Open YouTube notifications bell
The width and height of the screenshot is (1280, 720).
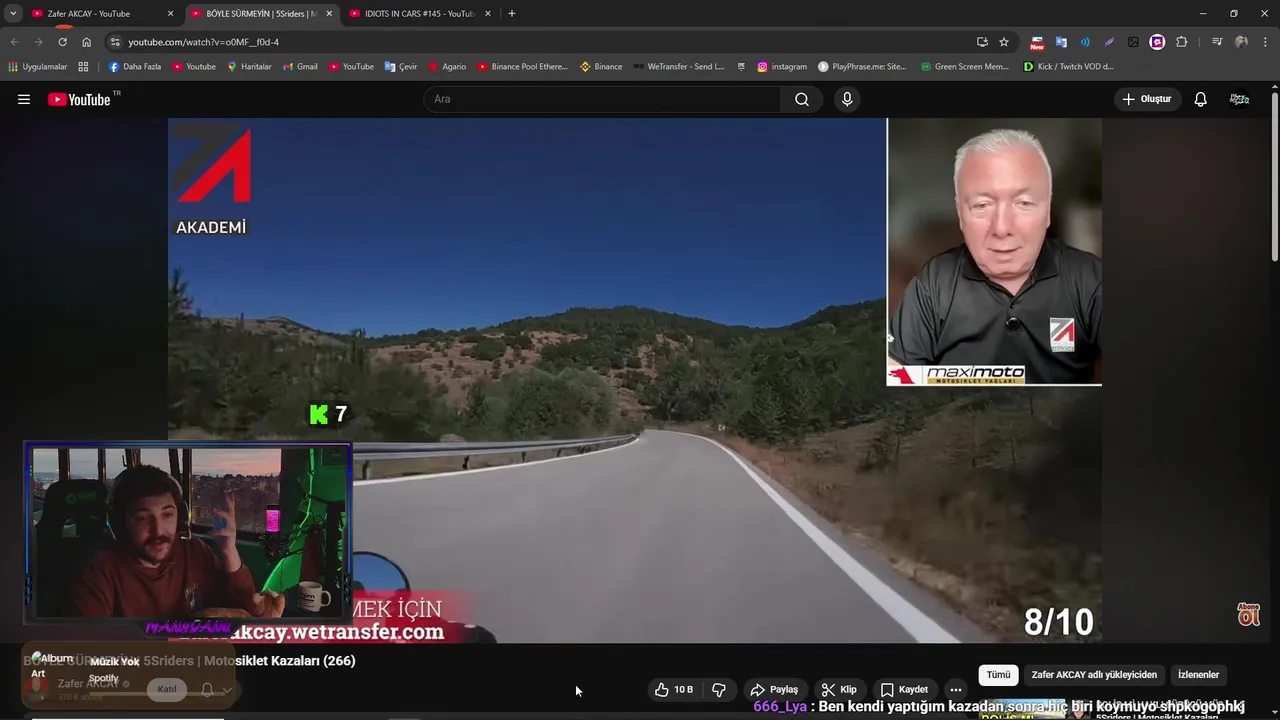pyautogui.click(x=1201, y=99)
